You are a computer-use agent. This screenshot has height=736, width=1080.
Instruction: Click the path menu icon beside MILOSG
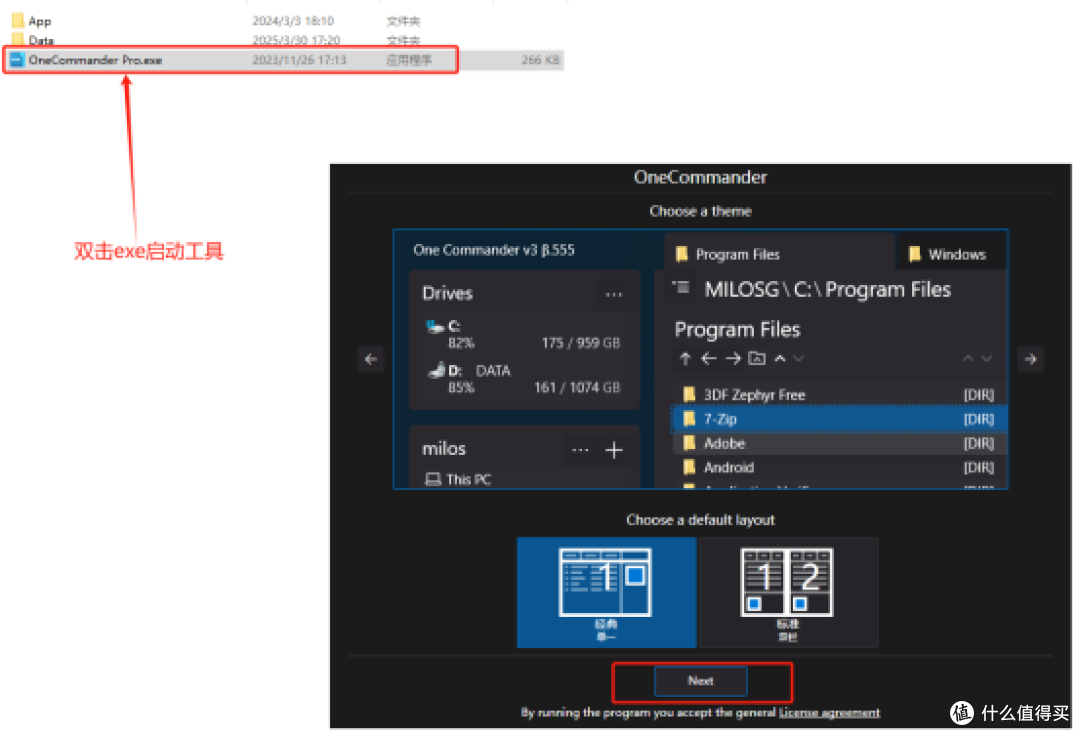(x=681, y=288)
